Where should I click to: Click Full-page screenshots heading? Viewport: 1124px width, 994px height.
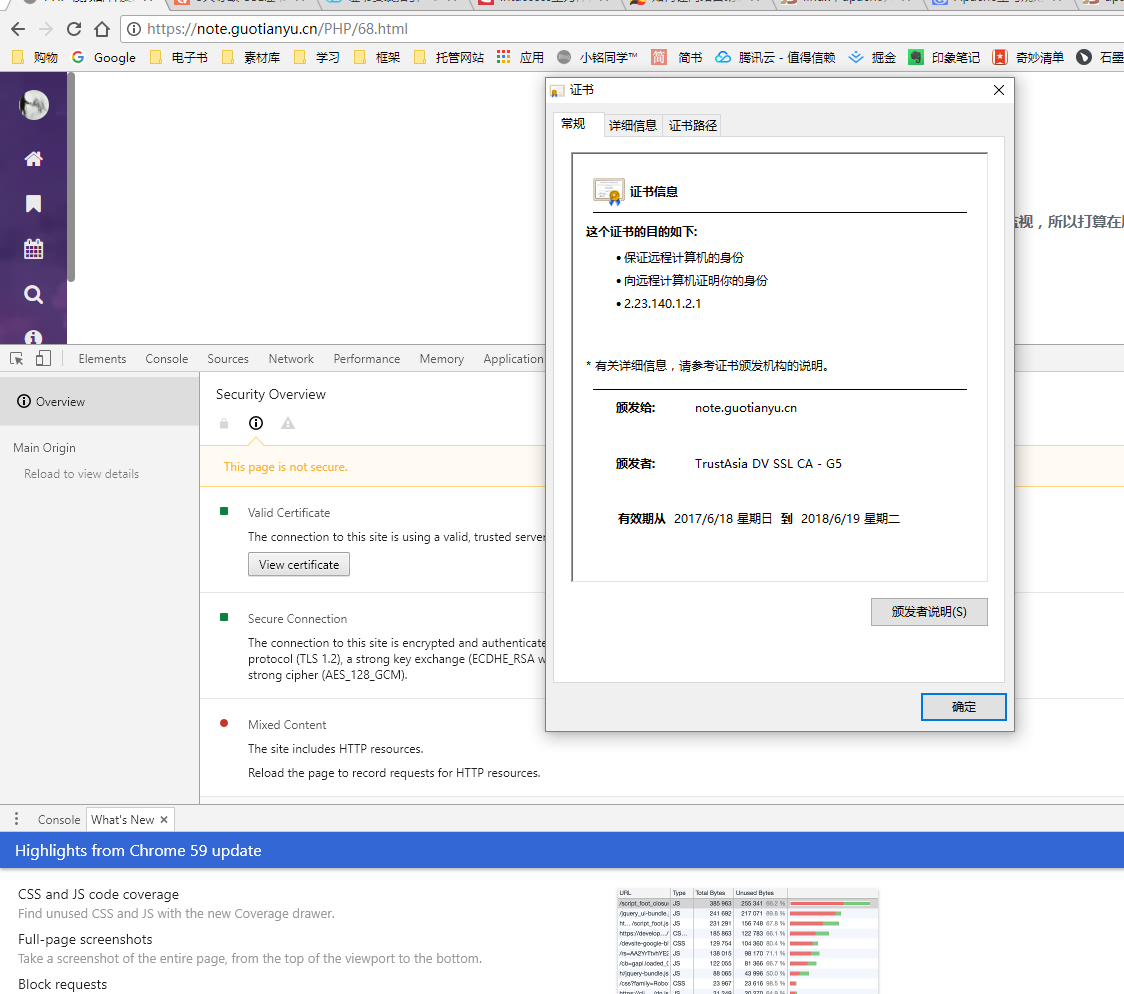click(85, 940)
